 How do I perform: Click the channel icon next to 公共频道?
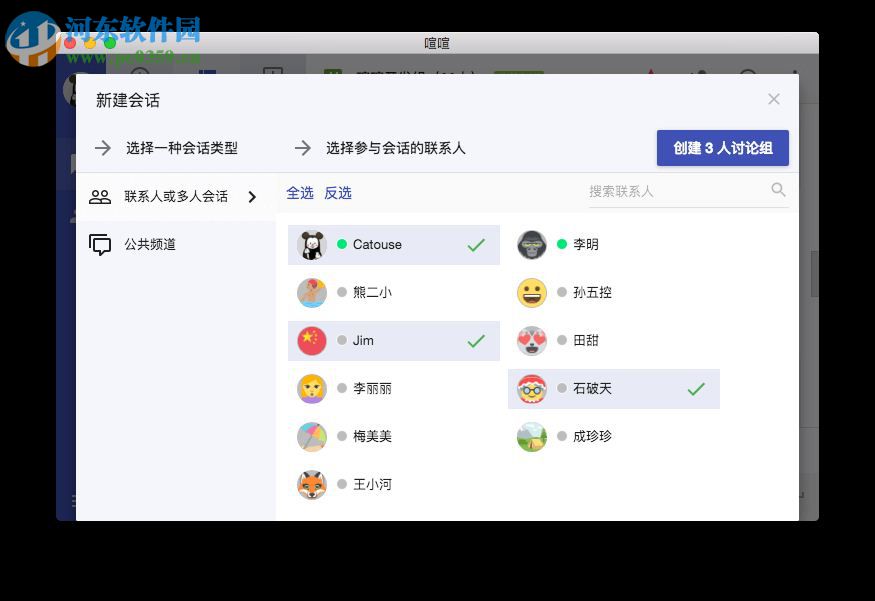point(100,244)
